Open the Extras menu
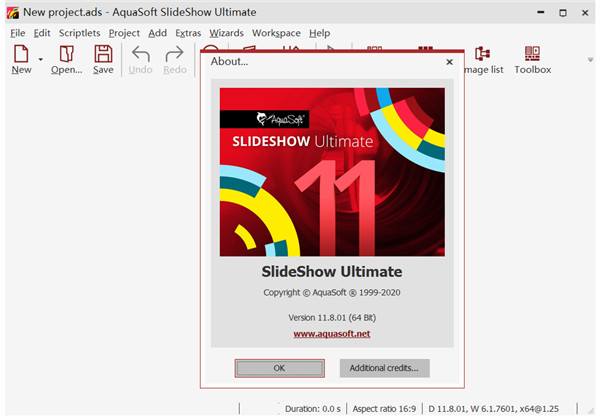This screenshot has width=600, height=420. pyautogui.click(x=188, y=33)
